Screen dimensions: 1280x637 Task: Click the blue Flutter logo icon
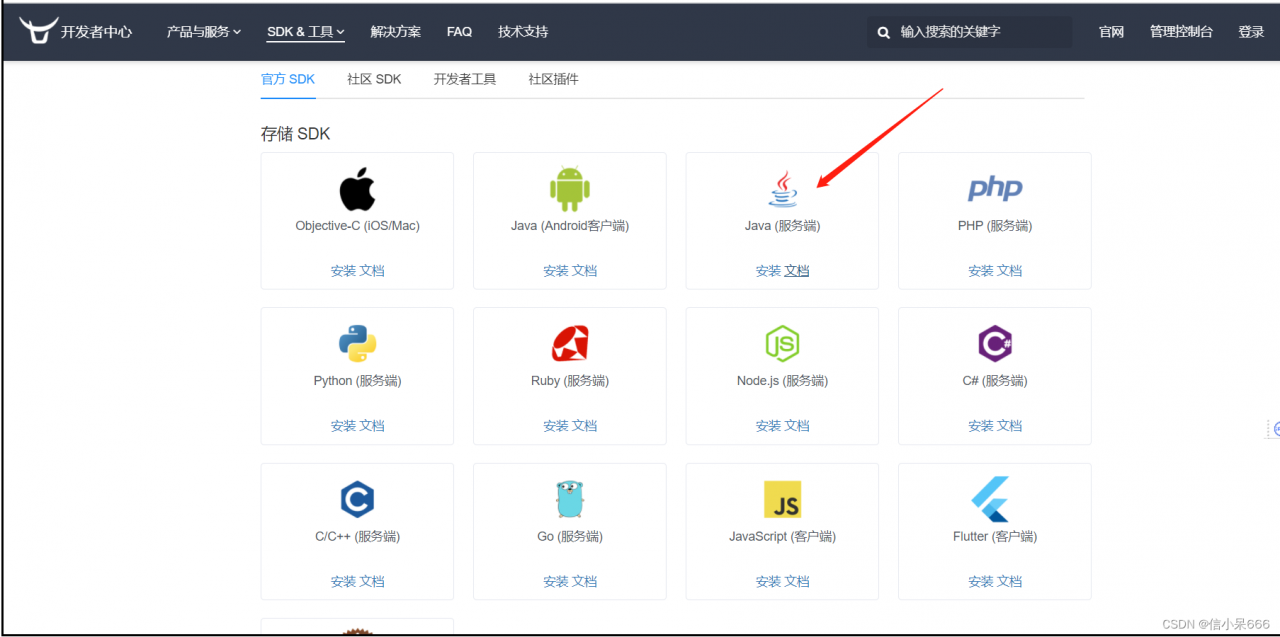(x=991, y=499)
